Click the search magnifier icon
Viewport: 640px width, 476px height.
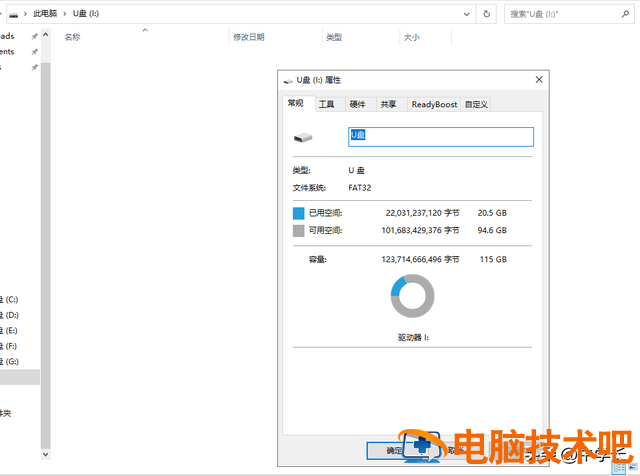(627, 14)
